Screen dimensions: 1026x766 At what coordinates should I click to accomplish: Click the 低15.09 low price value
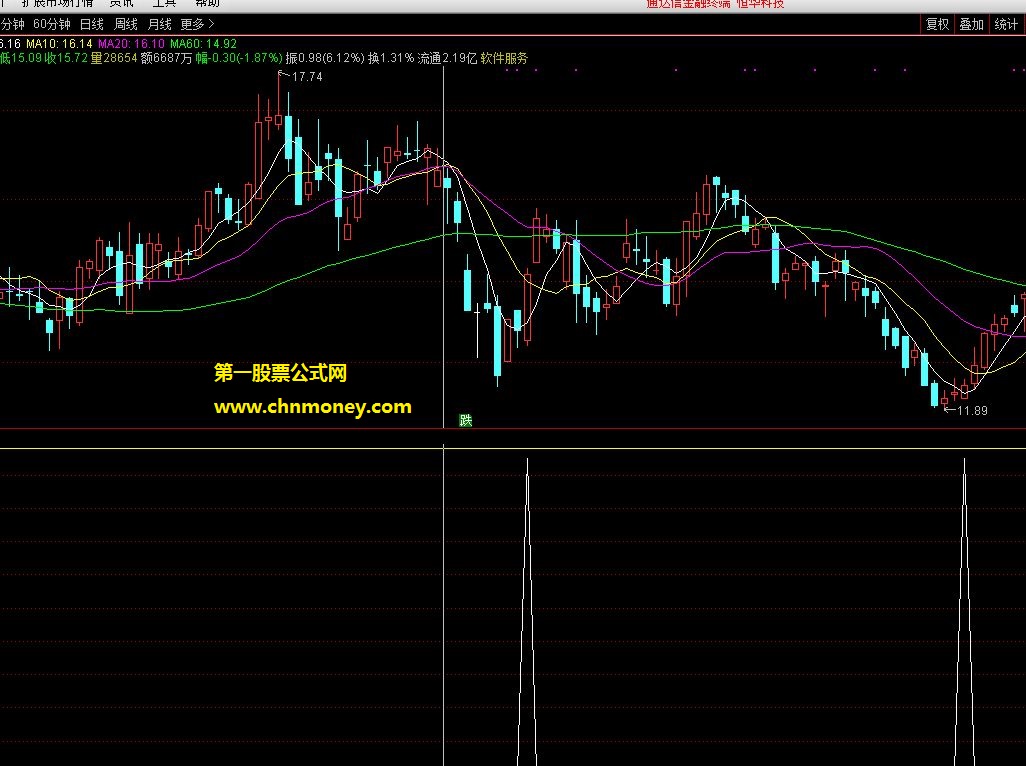(21, 58)
